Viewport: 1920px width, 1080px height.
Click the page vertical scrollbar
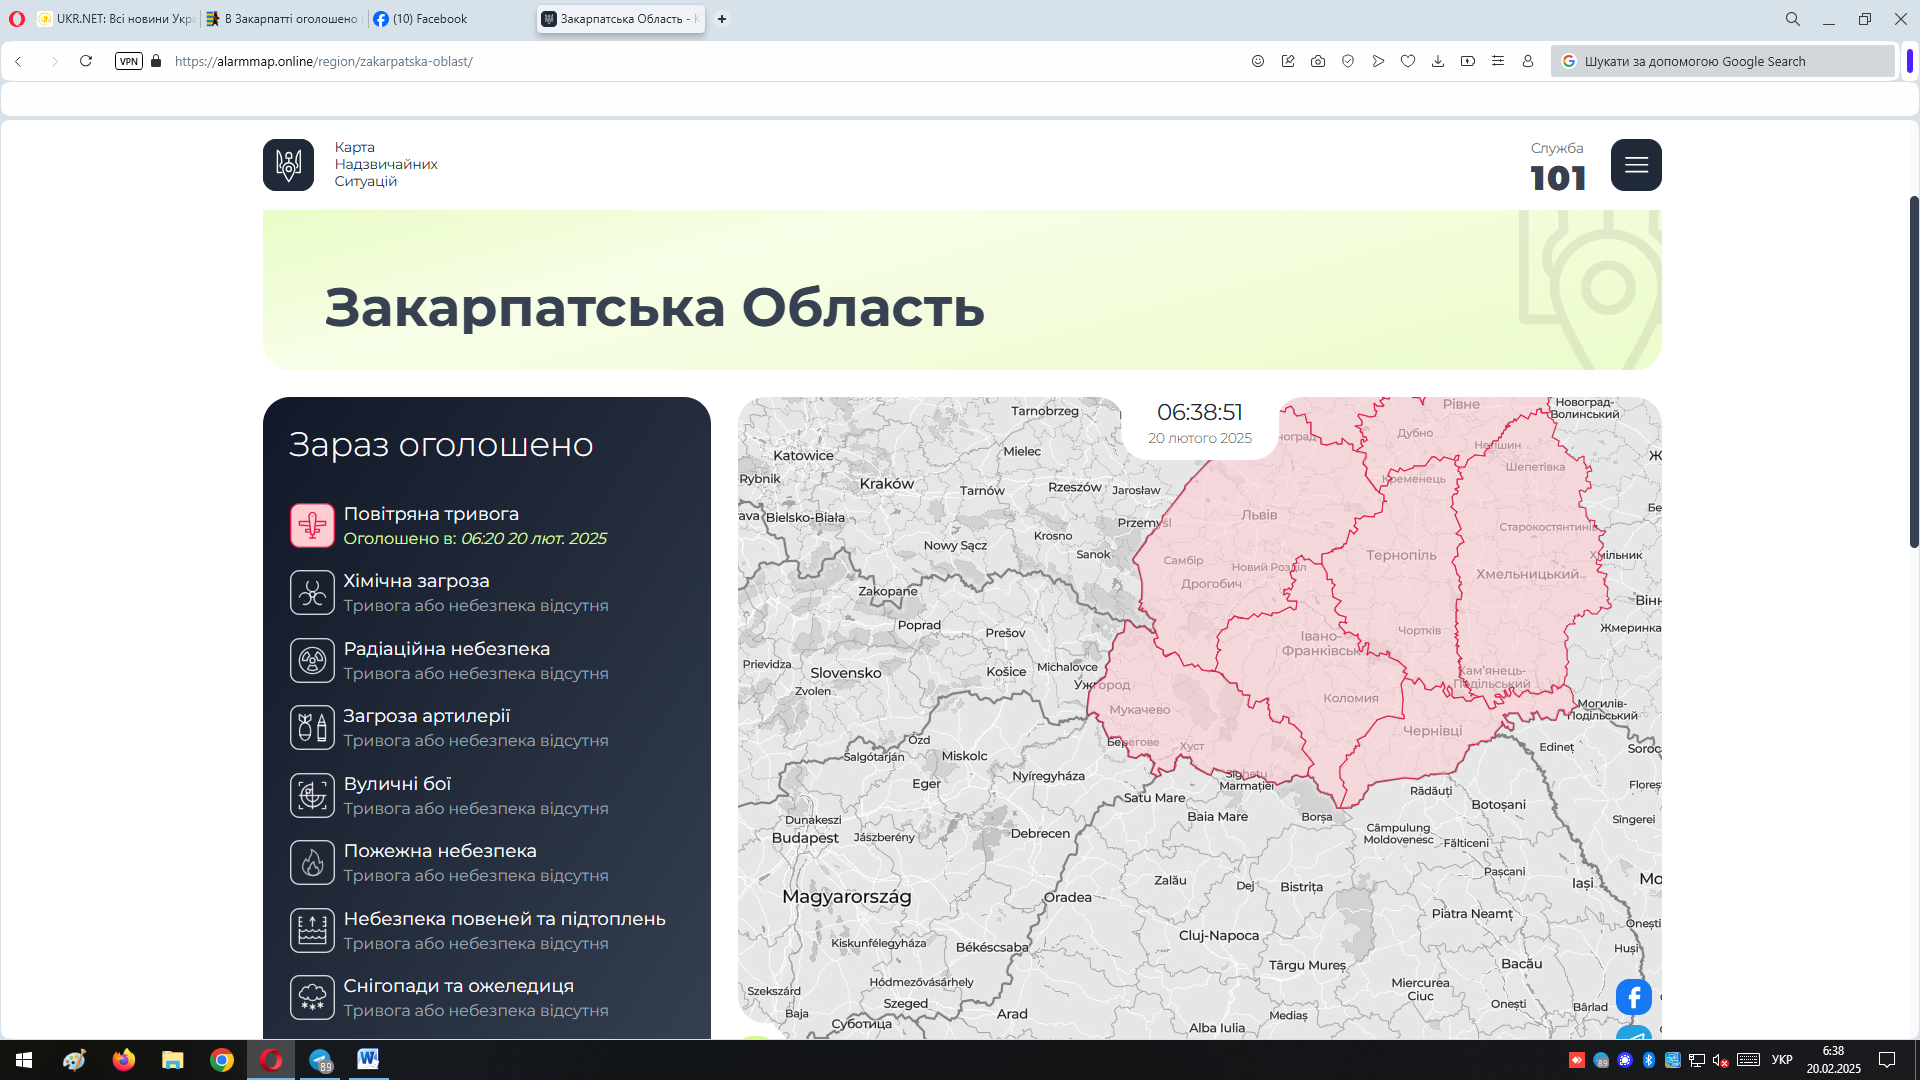(x=1913, y=372)
